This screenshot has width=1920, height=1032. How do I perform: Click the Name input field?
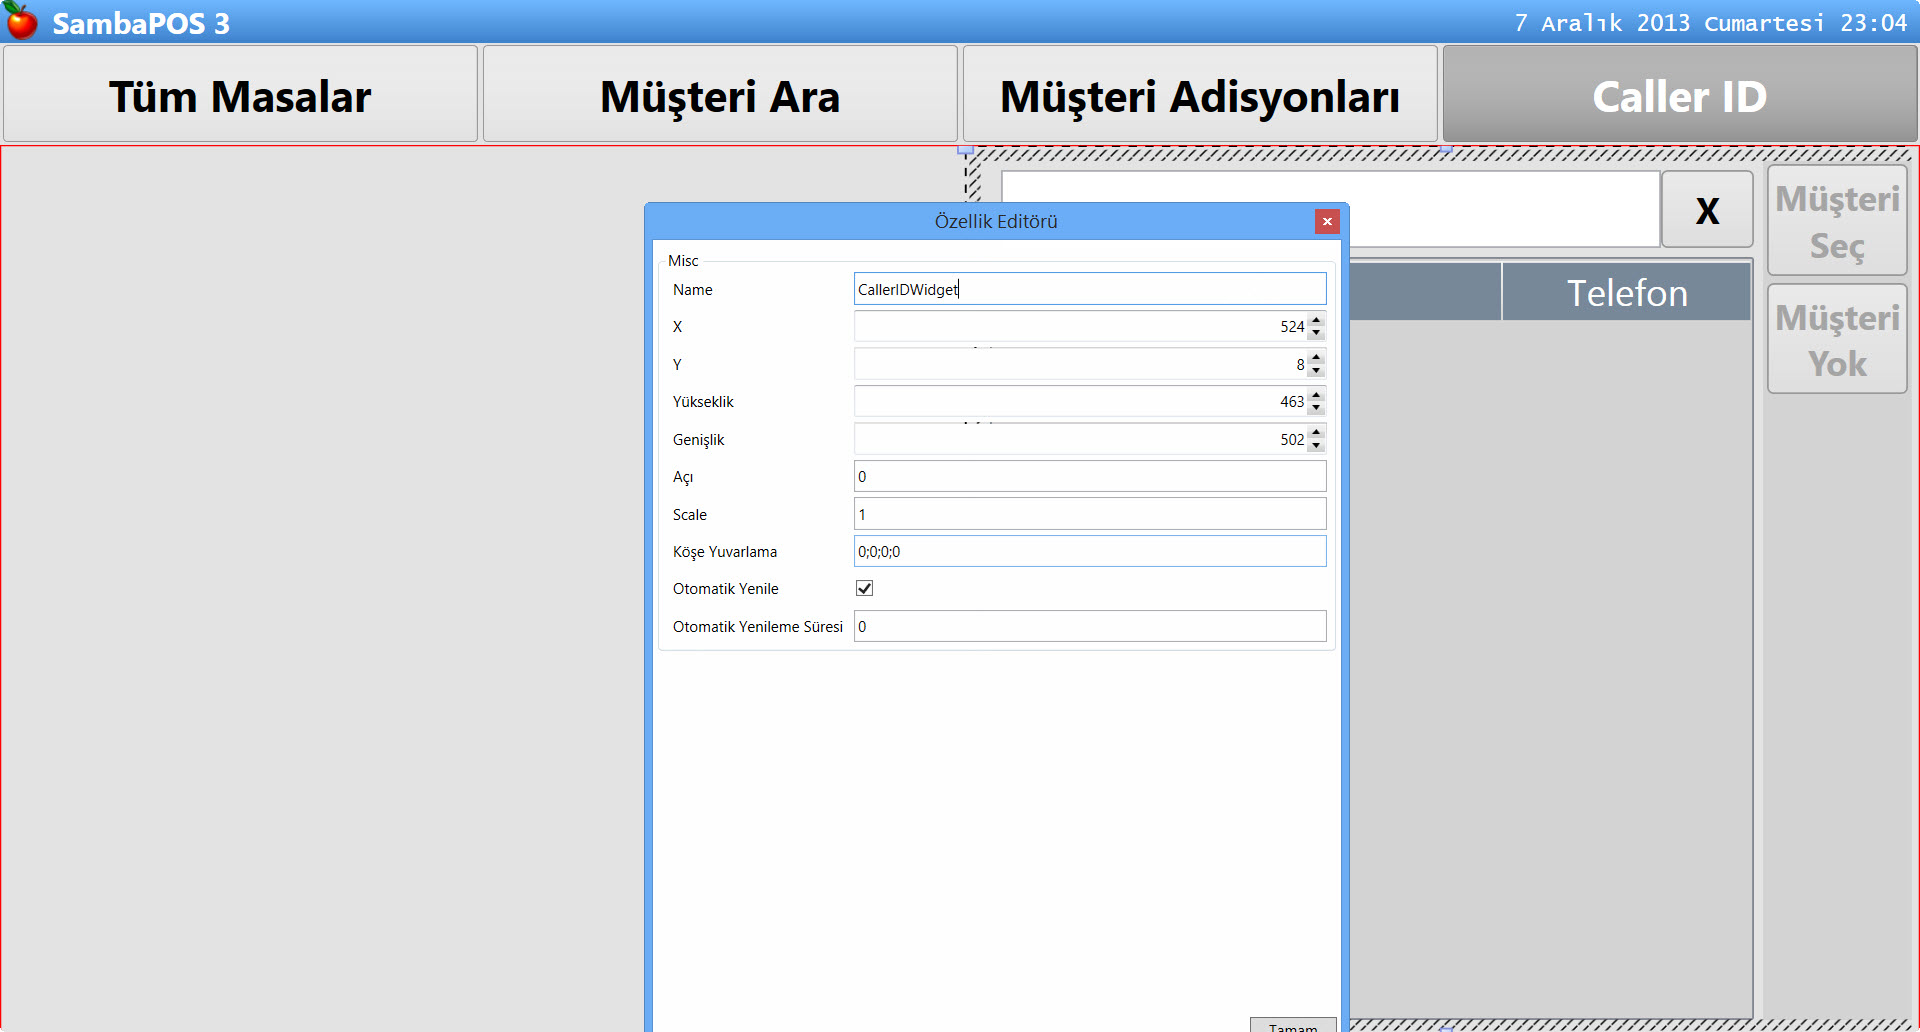(x=1090, y=290)
